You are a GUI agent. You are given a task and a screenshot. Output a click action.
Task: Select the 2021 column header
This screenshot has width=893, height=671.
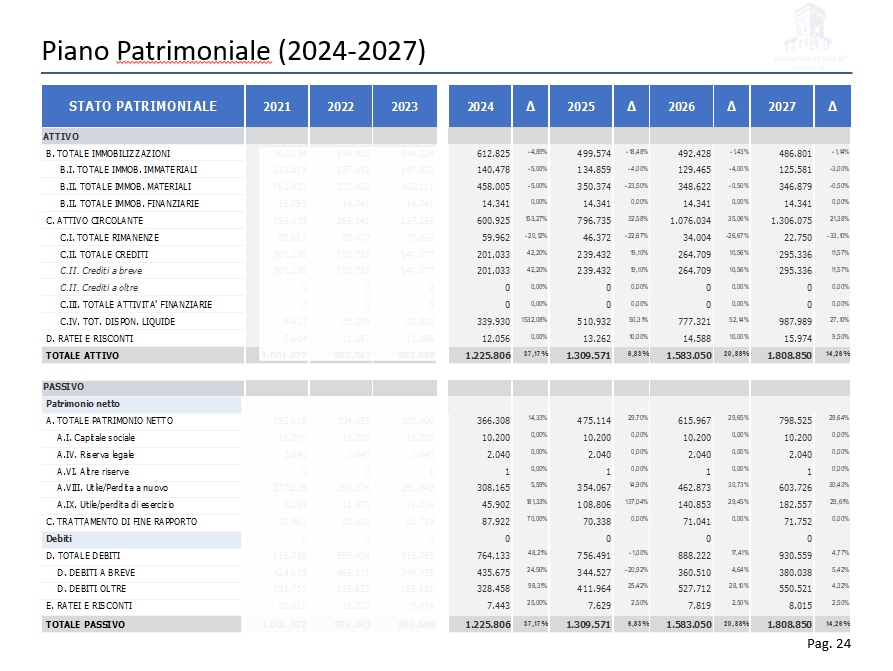[277, 107]
